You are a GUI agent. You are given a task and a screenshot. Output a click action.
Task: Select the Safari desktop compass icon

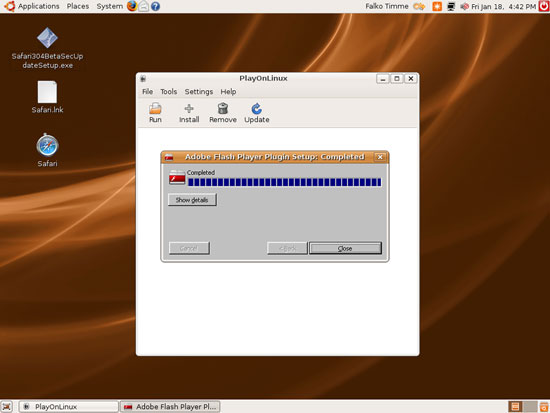click(x=47, y=145)
